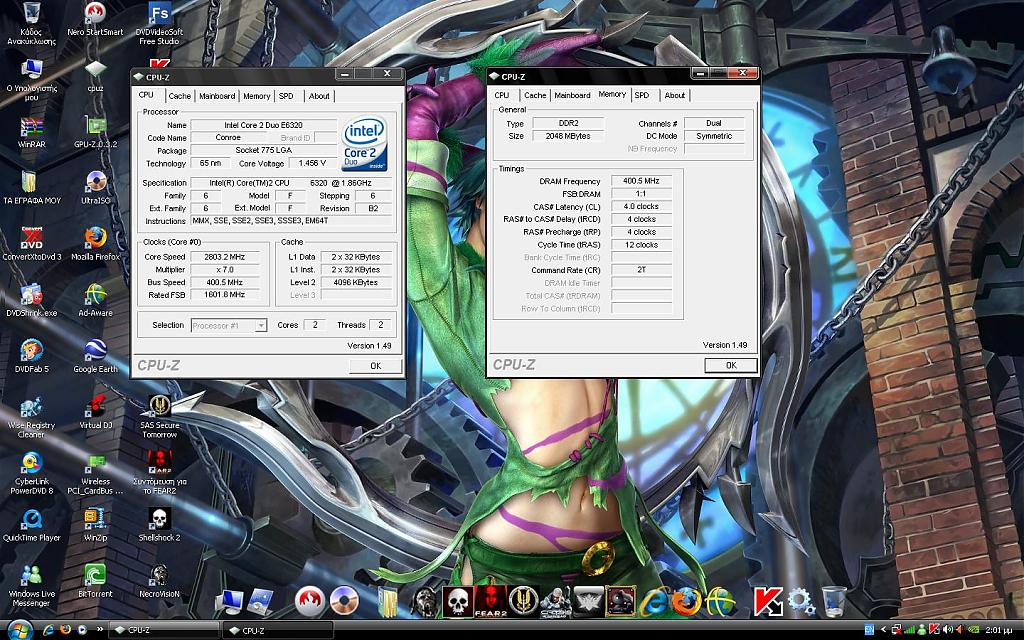
Task: Click the volume icon in system tray
Action: [946, 630]
